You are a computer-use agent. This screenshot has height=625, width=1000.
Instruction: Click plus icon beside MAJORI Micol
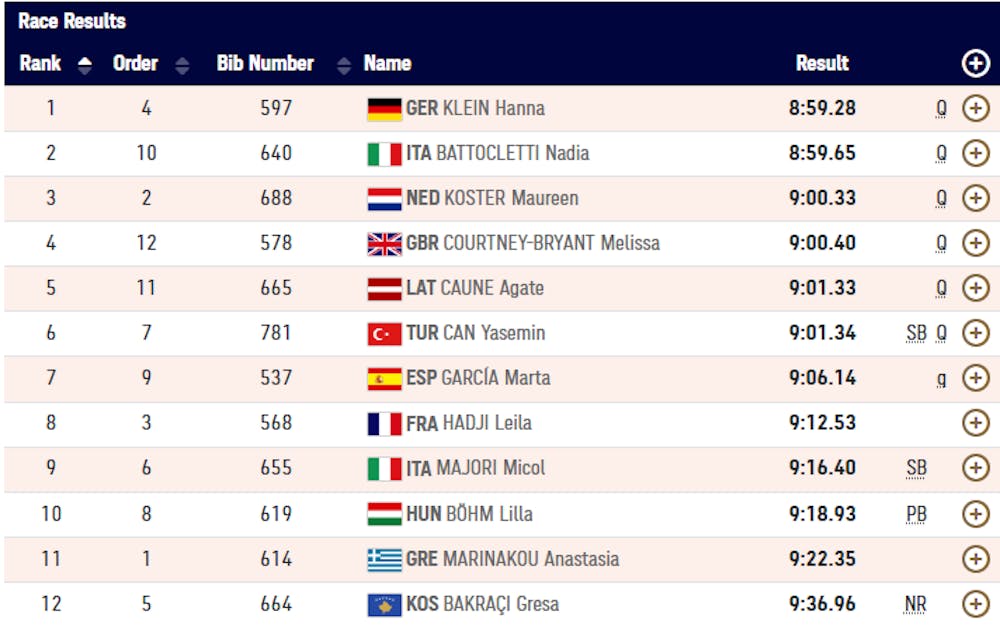[975, 468]
